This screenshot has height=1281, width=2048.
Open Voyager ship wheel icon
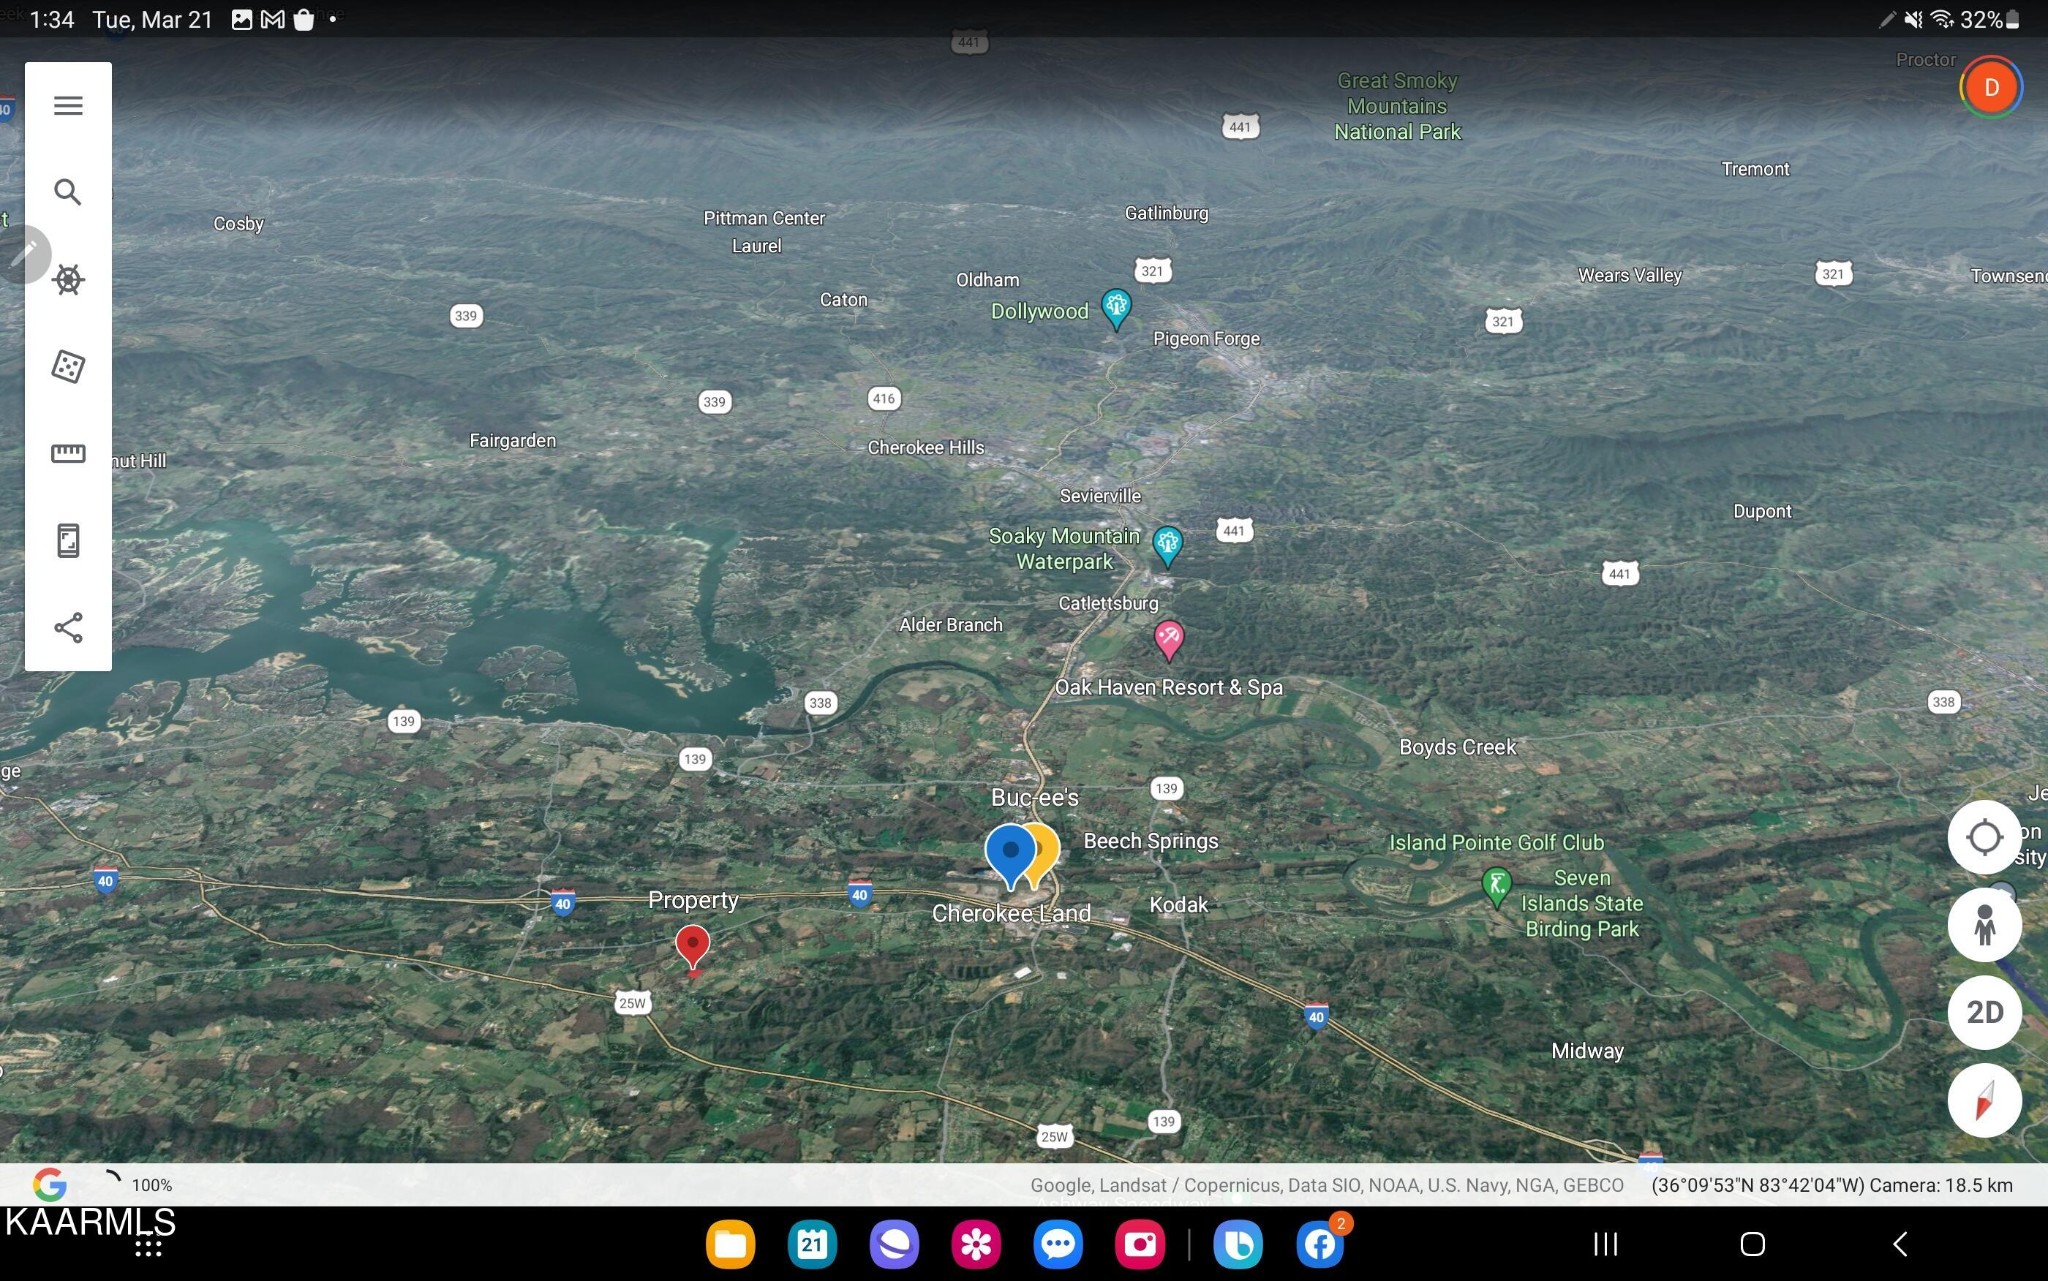point(68,279)
